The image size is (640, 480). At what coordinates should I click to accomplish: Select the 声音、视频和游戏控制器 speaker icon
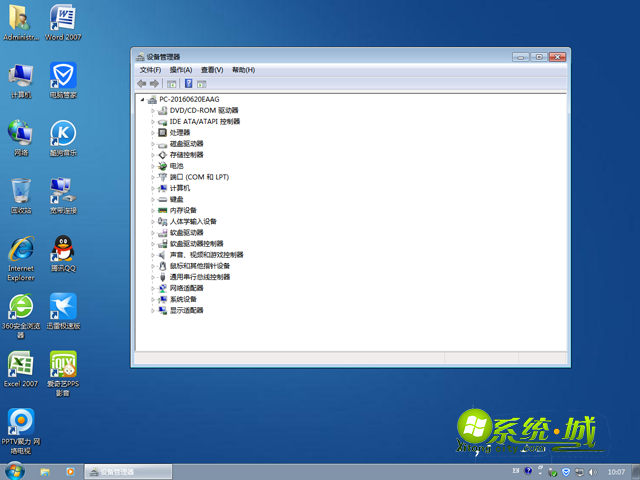tap(162, 255)
